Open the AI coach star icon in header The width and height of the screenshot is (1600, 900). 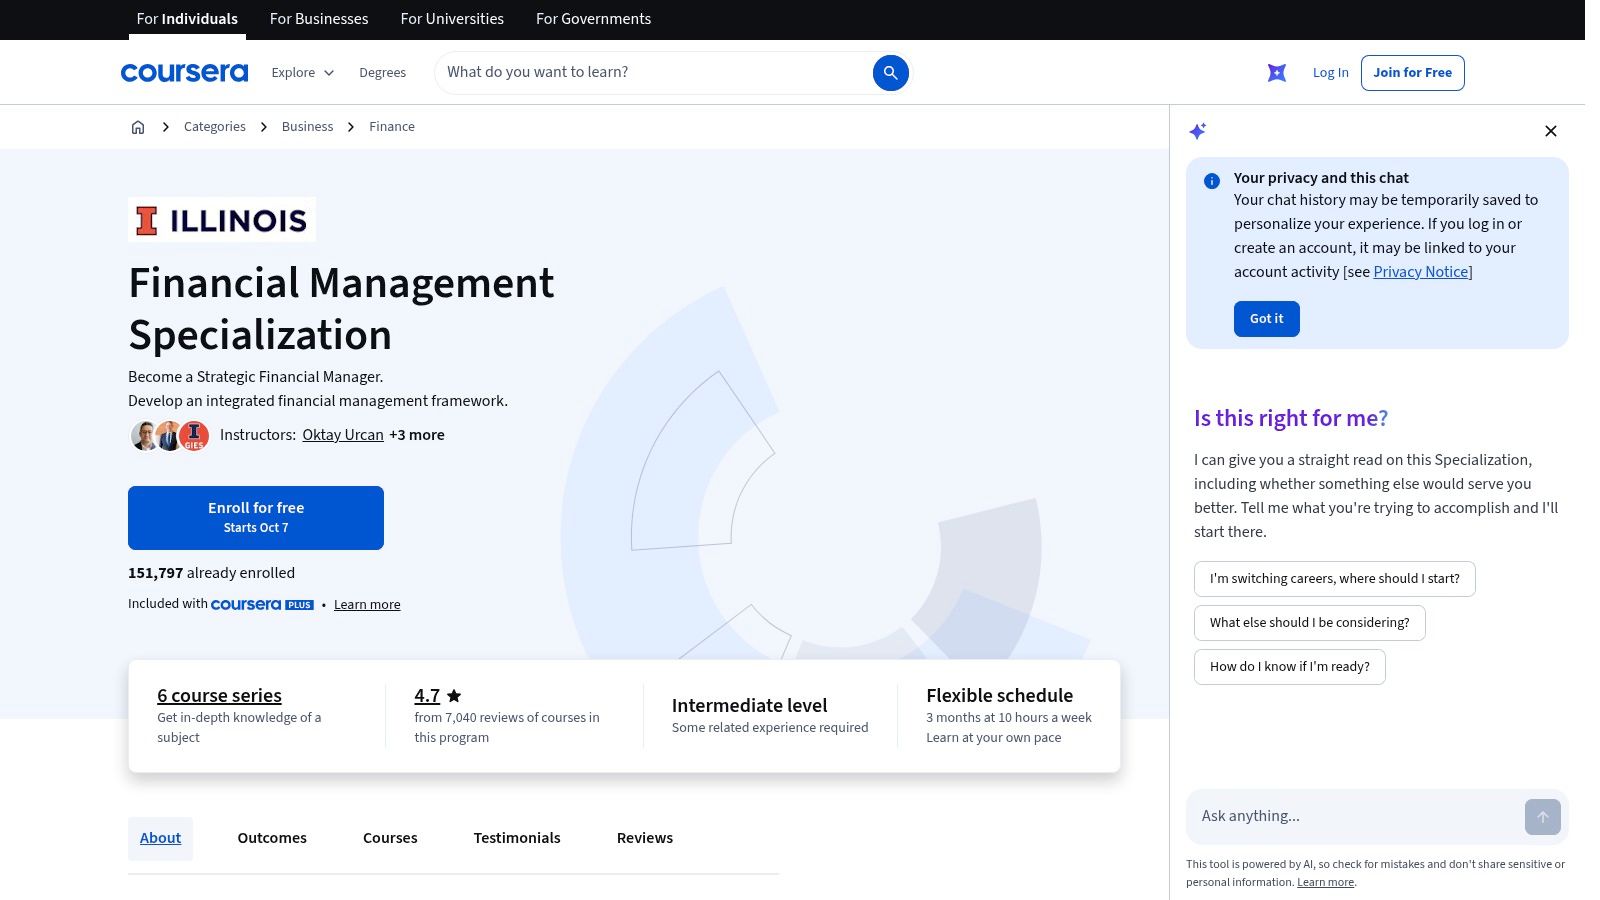1277,73
